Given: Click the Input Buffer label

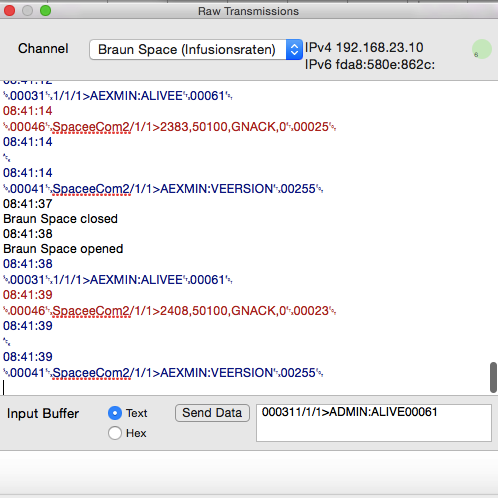Looking at the screenshot, I should coord(43,414).
